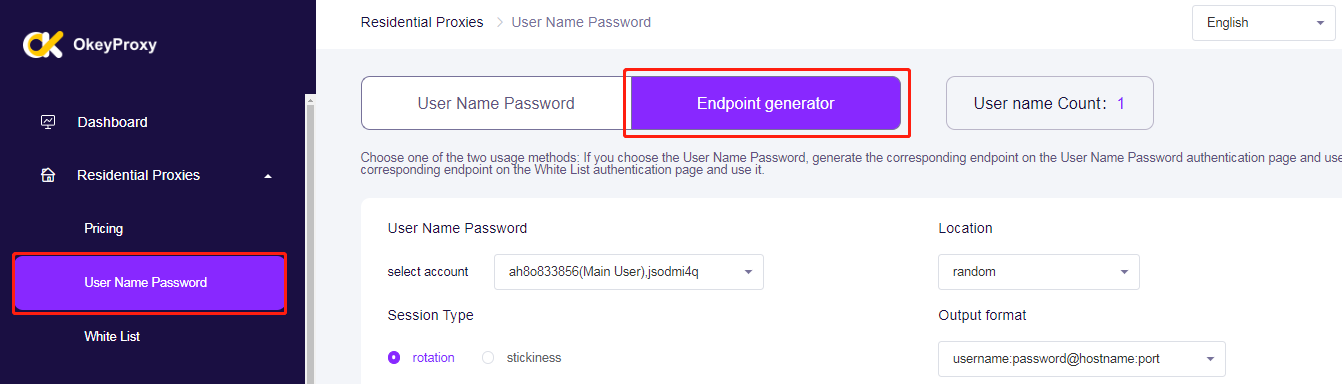The image size is (1342, 384).
Task: Switch to Endpoint generator tab
Action: coord(766,103)
